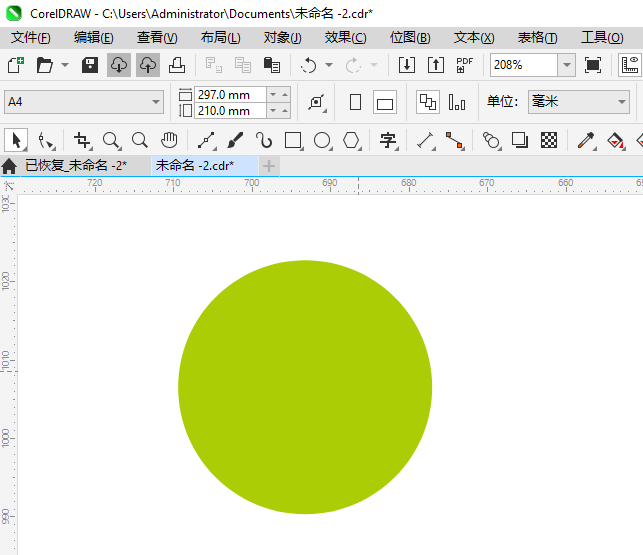Click the cloud upload icon
This screenshot has height=555, width=643.
pos(148,65)
